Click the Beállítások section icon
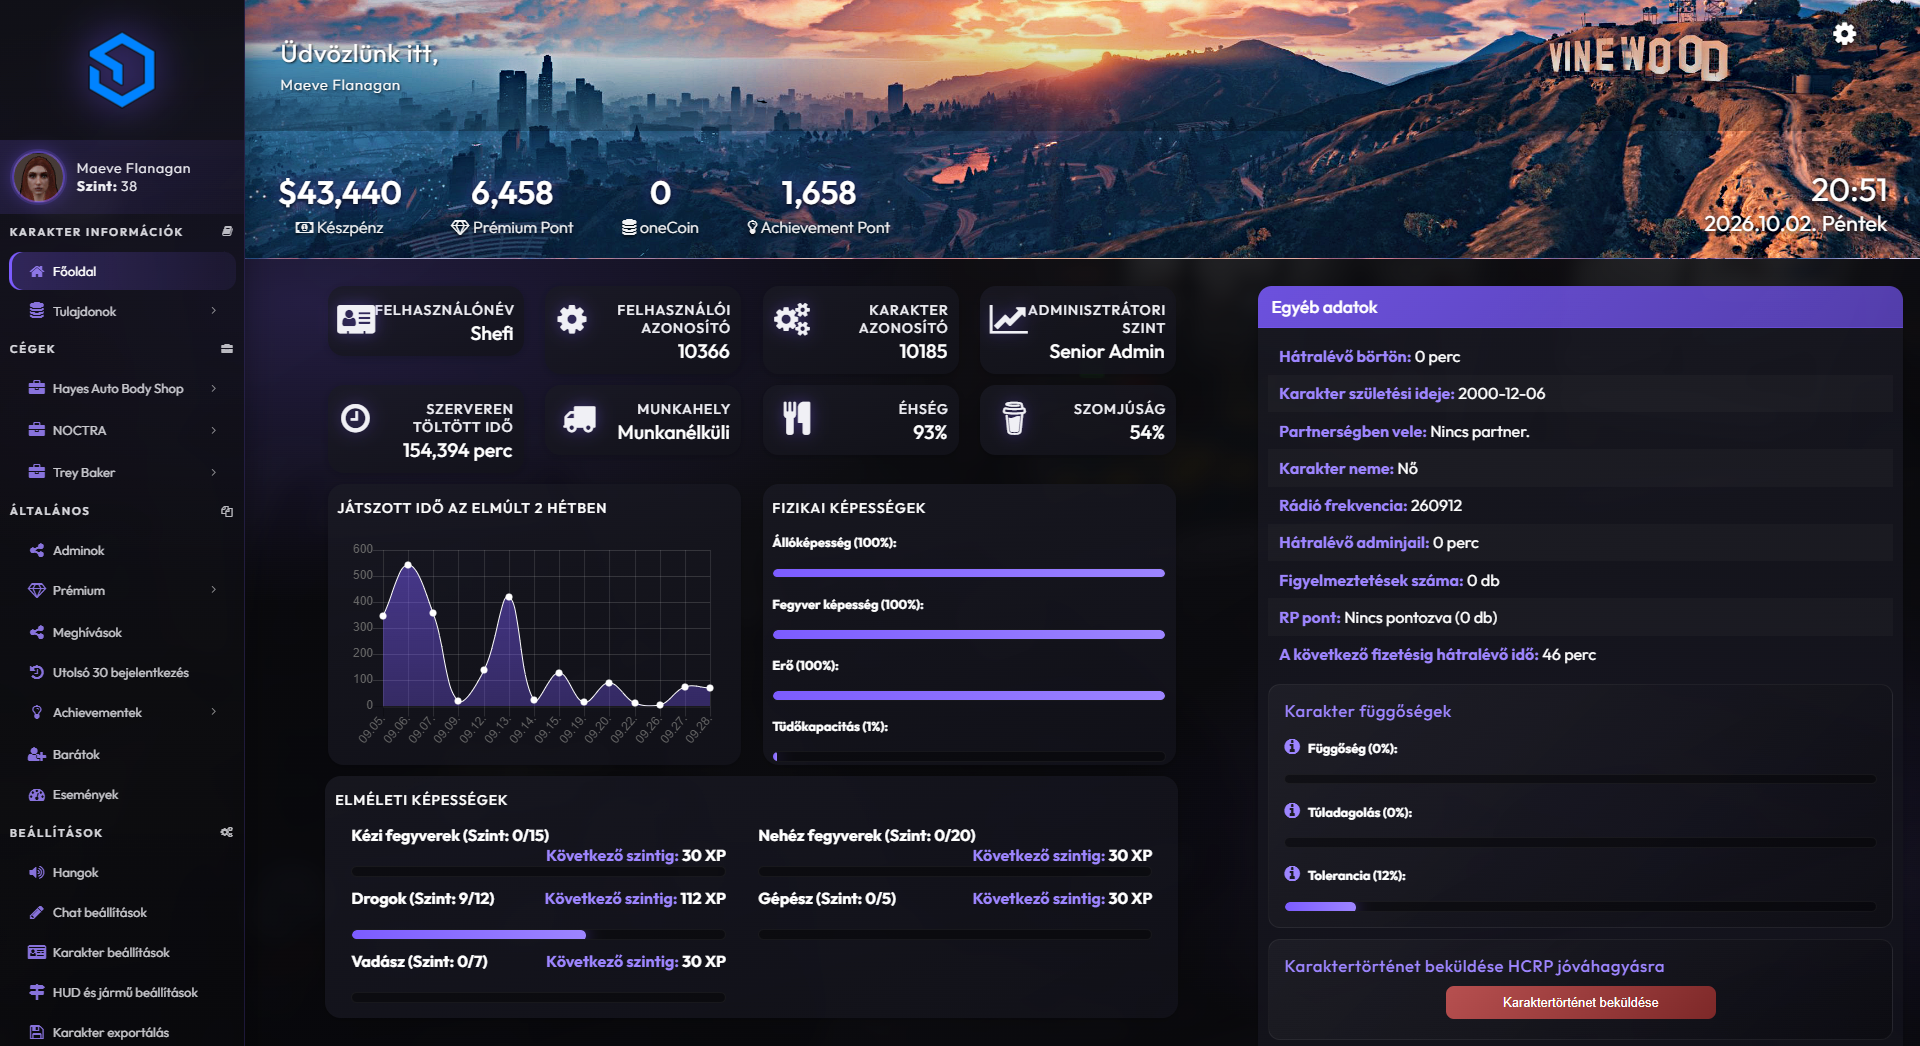Viewport: 1920px width, 1046px height. pos(227,832)
